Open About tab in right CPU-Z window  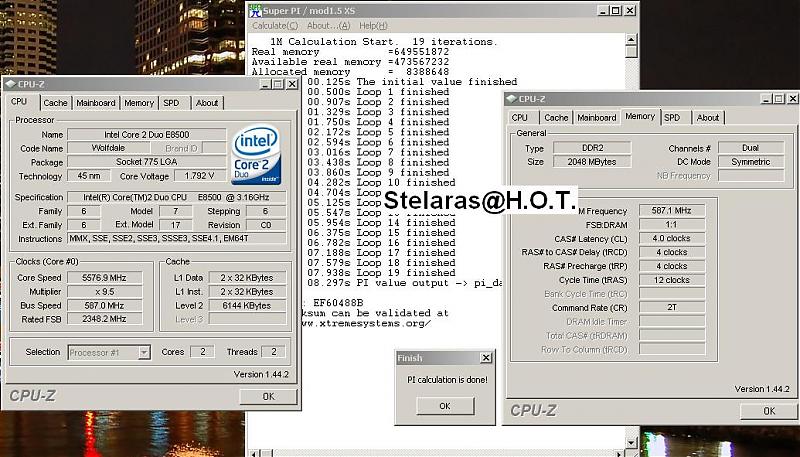708,118
